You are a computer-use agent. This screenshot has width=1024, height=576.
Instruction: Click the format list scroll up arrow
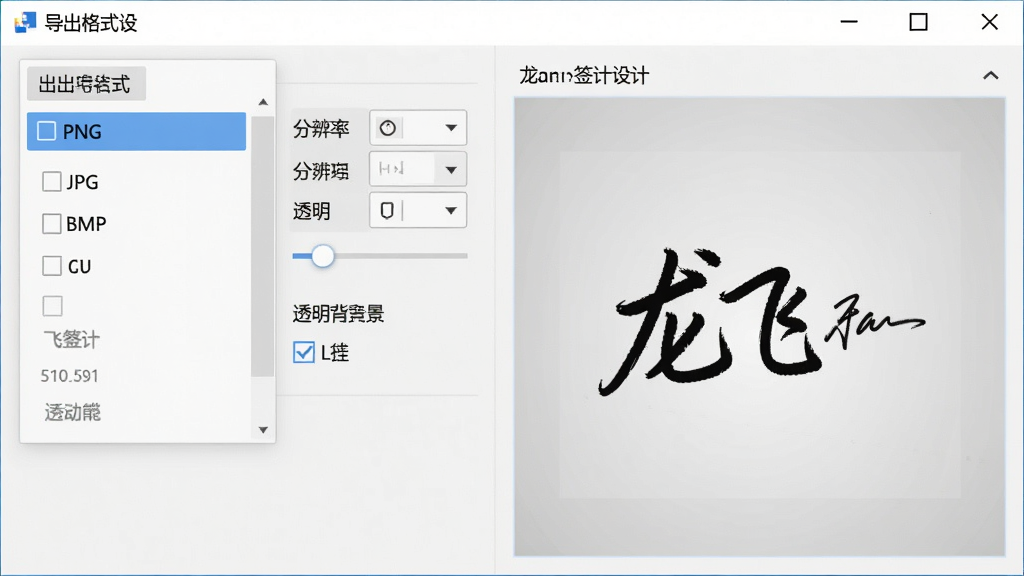(263, 102)
